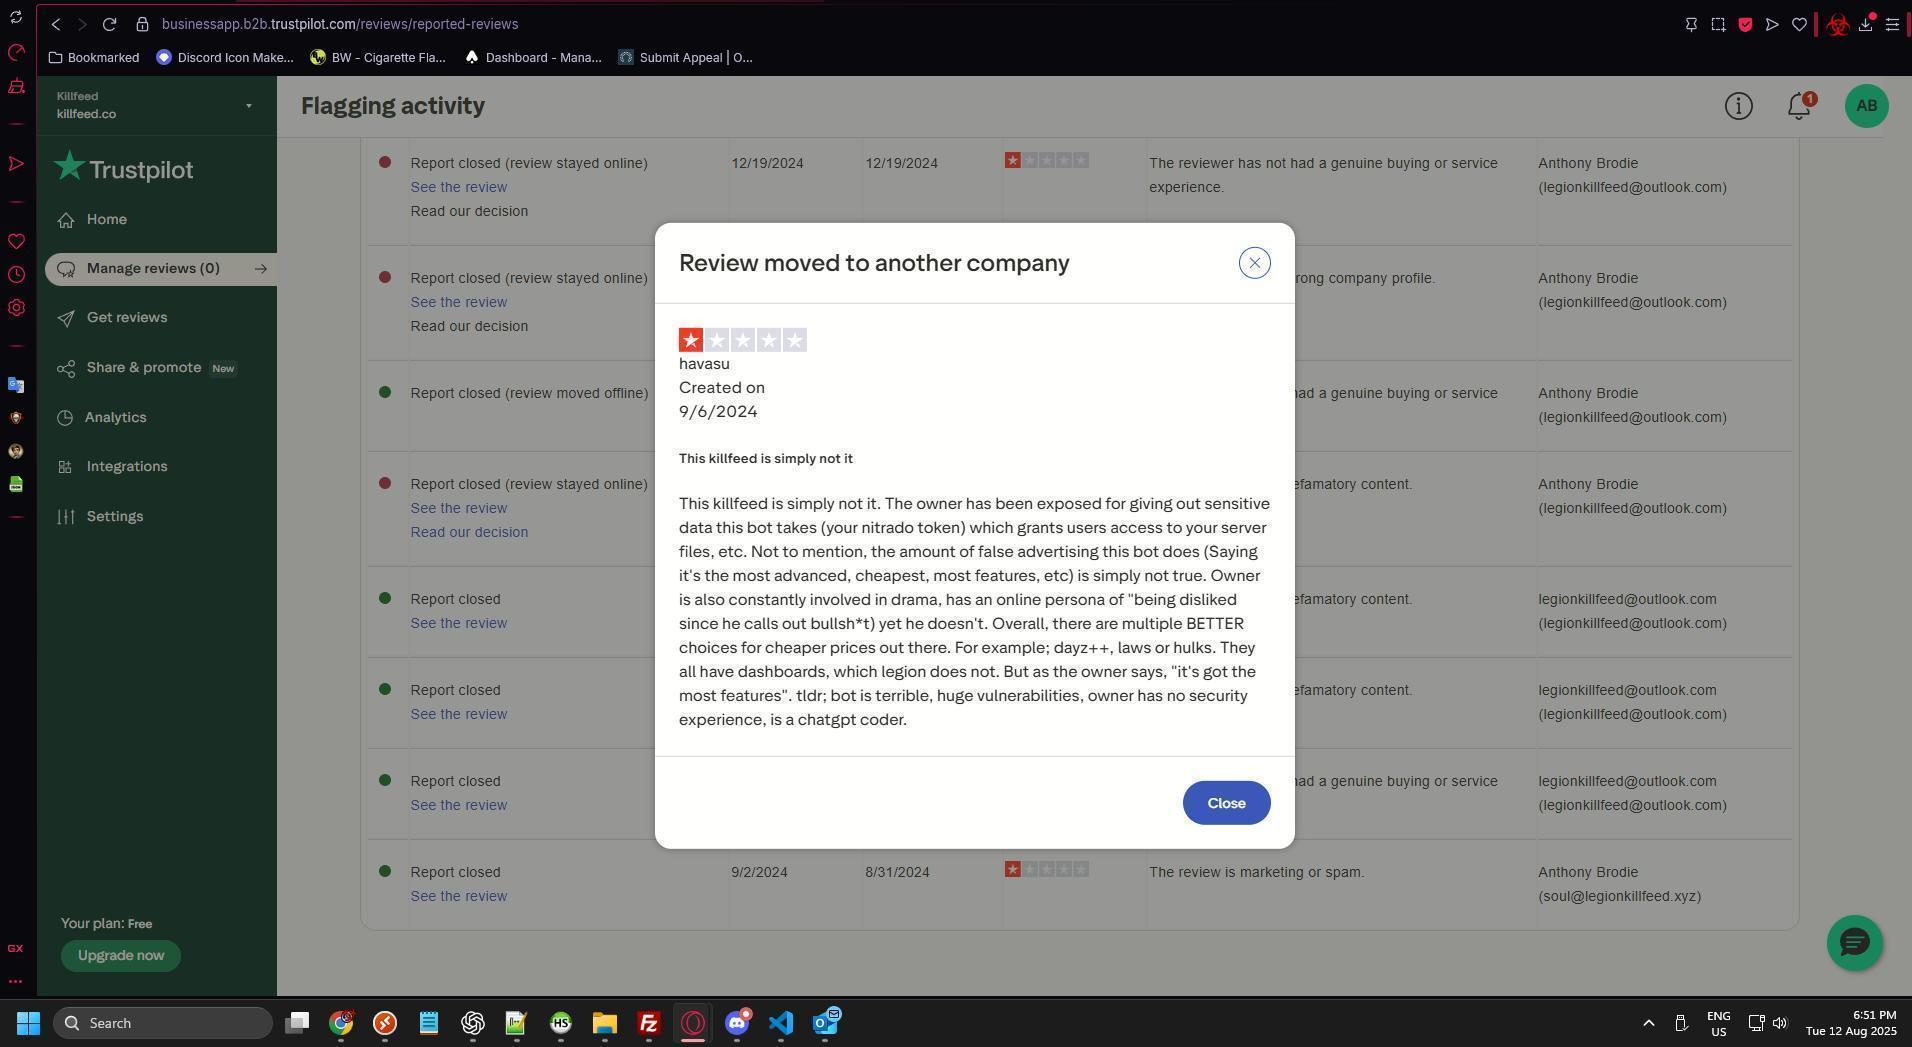Open the volume speaker icon in the tray
Screen dimensions: 1912x1047
point(1780,1023)
